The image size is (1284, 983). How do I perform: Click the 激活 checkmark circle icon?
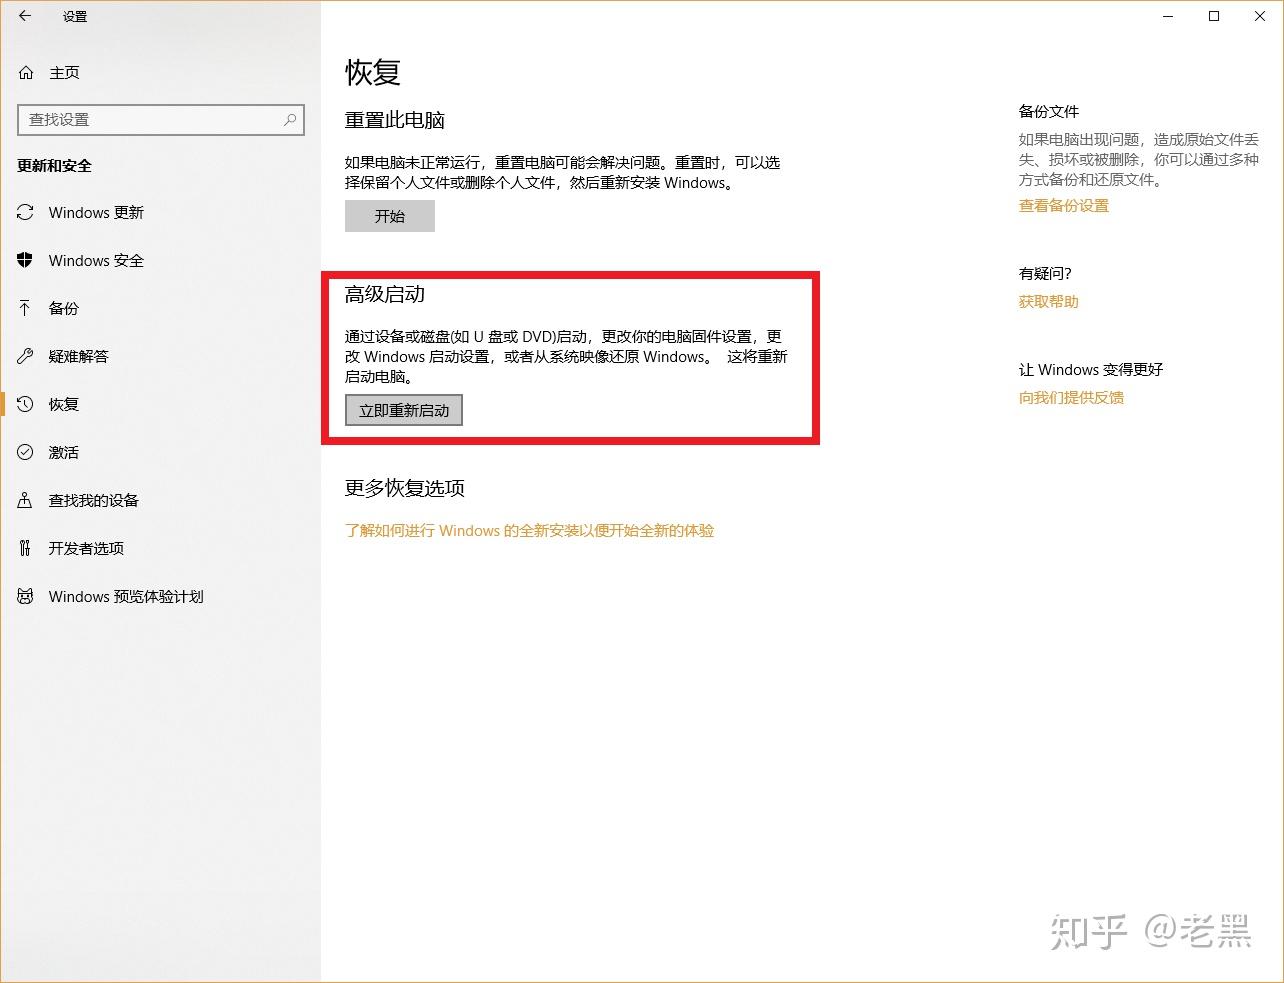click(25, 452)
